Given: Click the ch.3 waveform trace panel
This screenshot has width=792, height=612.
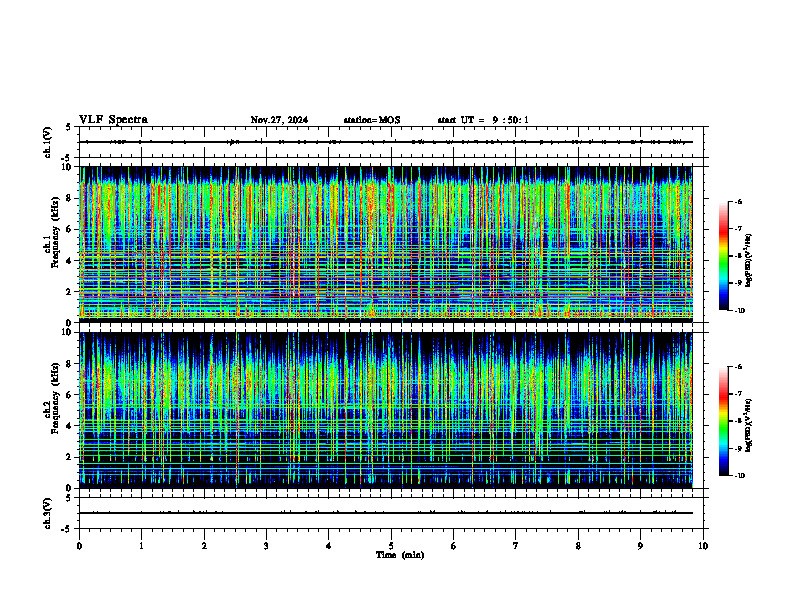Looking at the screenshot, I should coord(391,513).
